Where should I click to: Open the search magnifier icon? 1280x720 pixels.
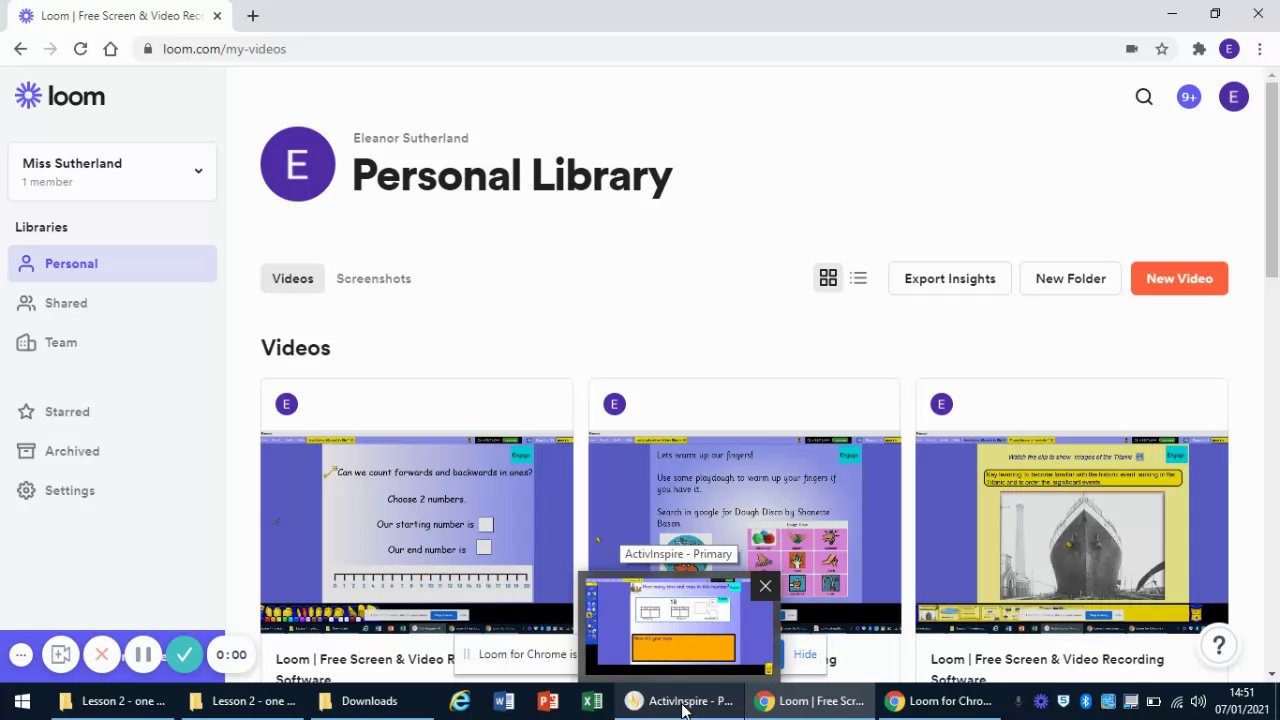(x=1144, y=97)
